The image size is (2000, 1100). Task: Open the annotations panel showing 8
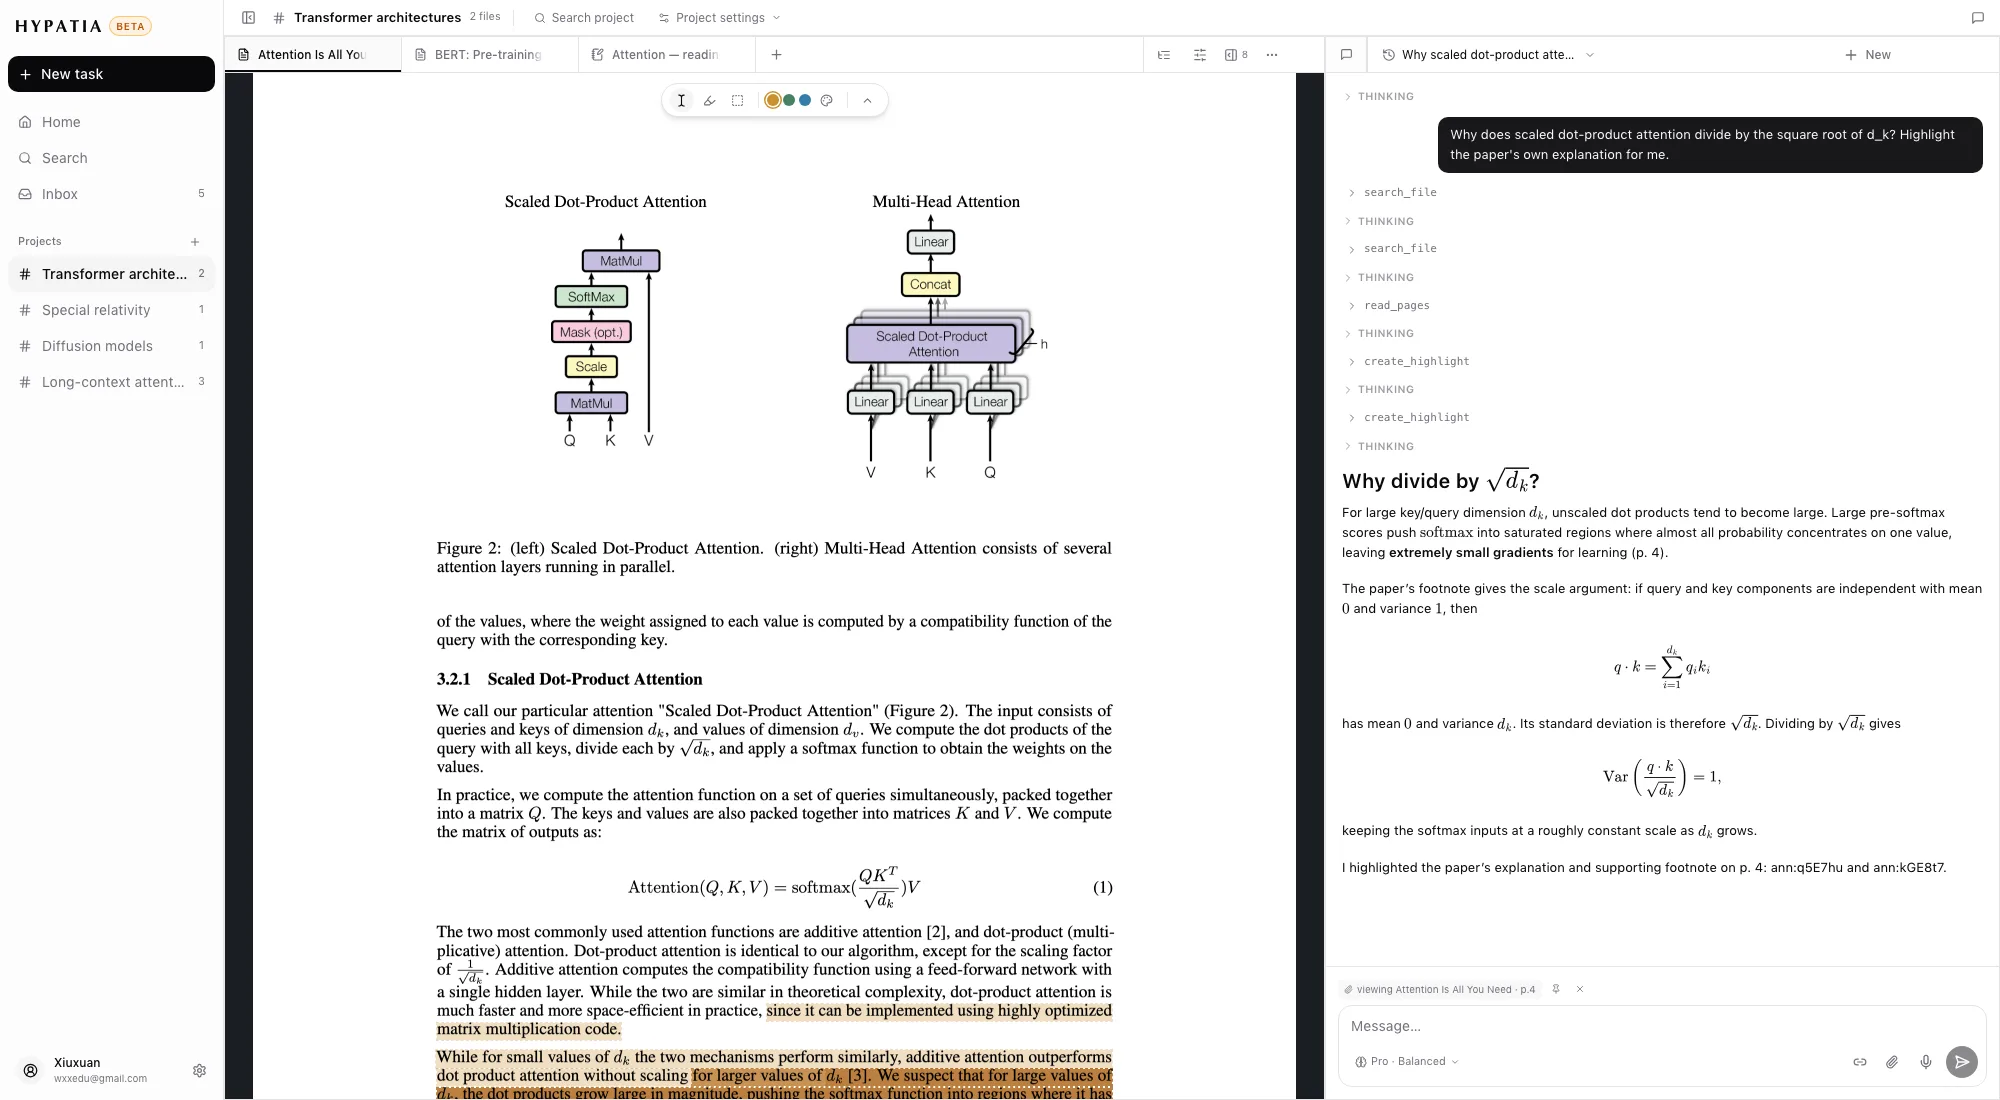tap(1236, 55)
